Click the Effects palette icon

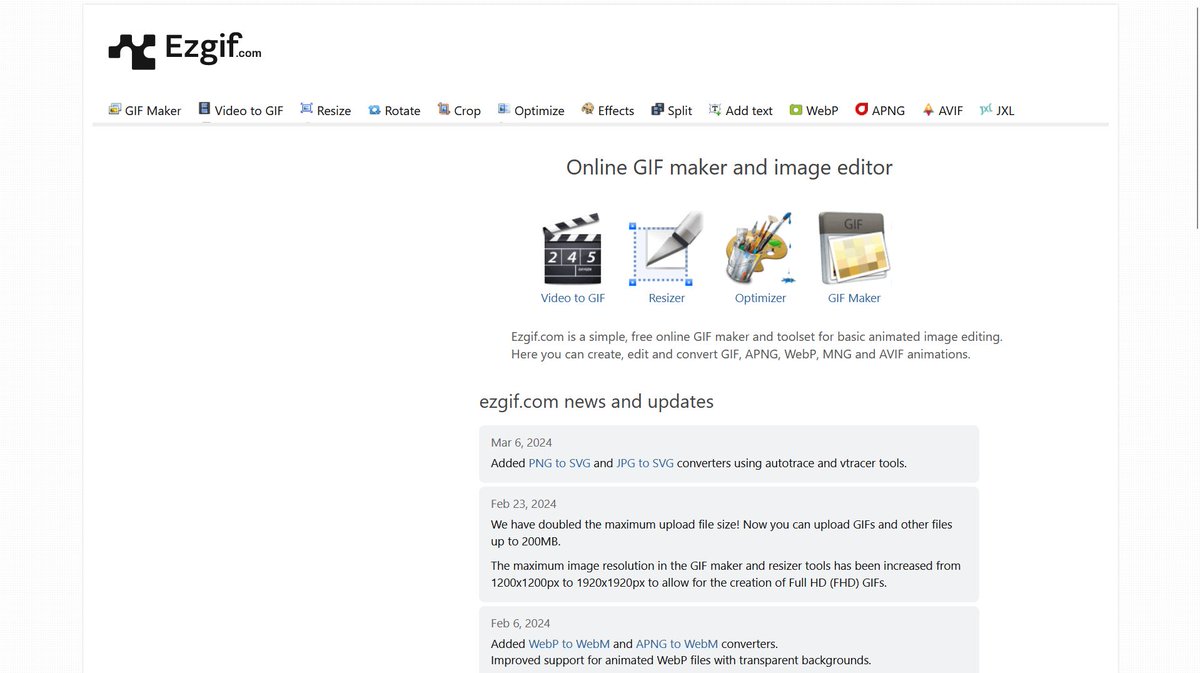click(x=588, y=109)
